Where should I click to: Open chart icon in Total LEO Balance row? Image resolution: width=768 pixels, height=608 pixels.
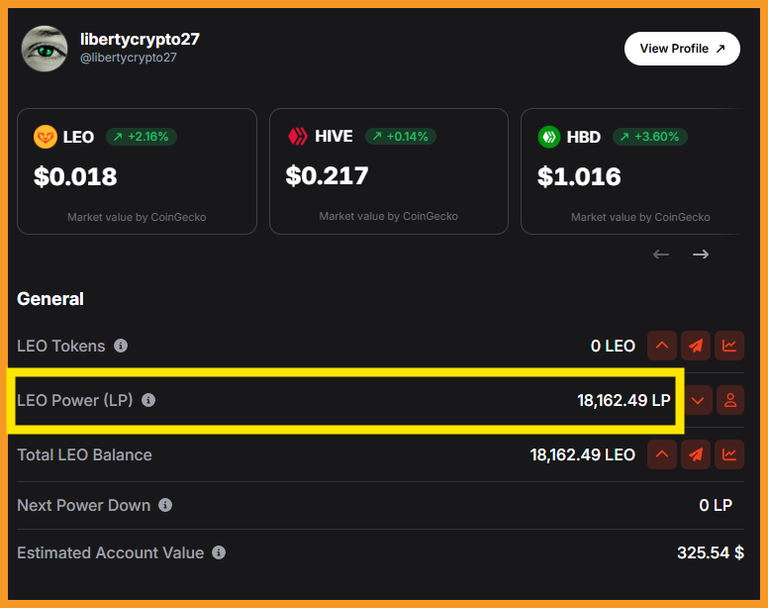click(729, 455)
